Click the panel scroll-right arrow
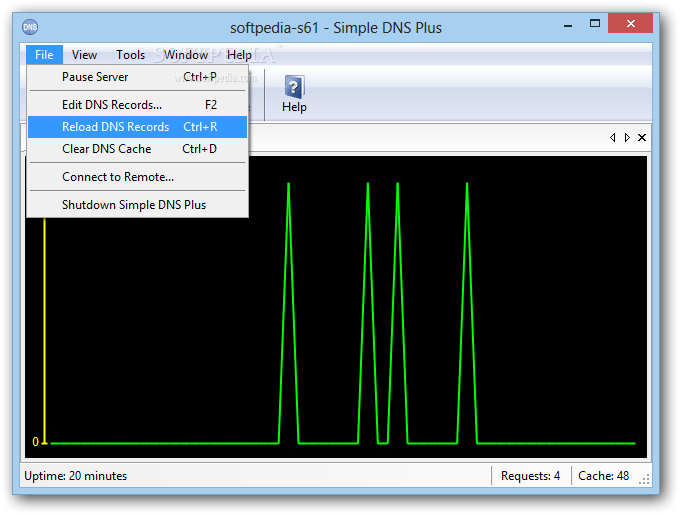Screen dimensions: 680x515 click(627, 137)
